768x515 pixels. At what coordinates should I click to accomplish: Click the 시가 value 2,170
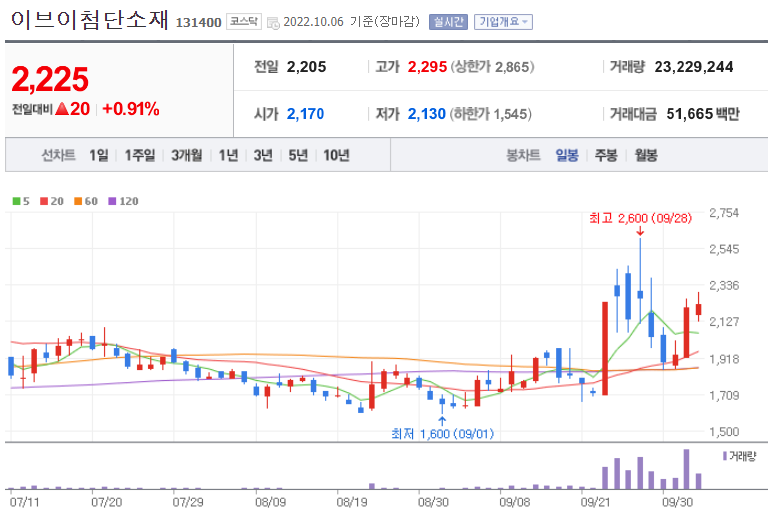pyautogui.click(x=305, y=114)
